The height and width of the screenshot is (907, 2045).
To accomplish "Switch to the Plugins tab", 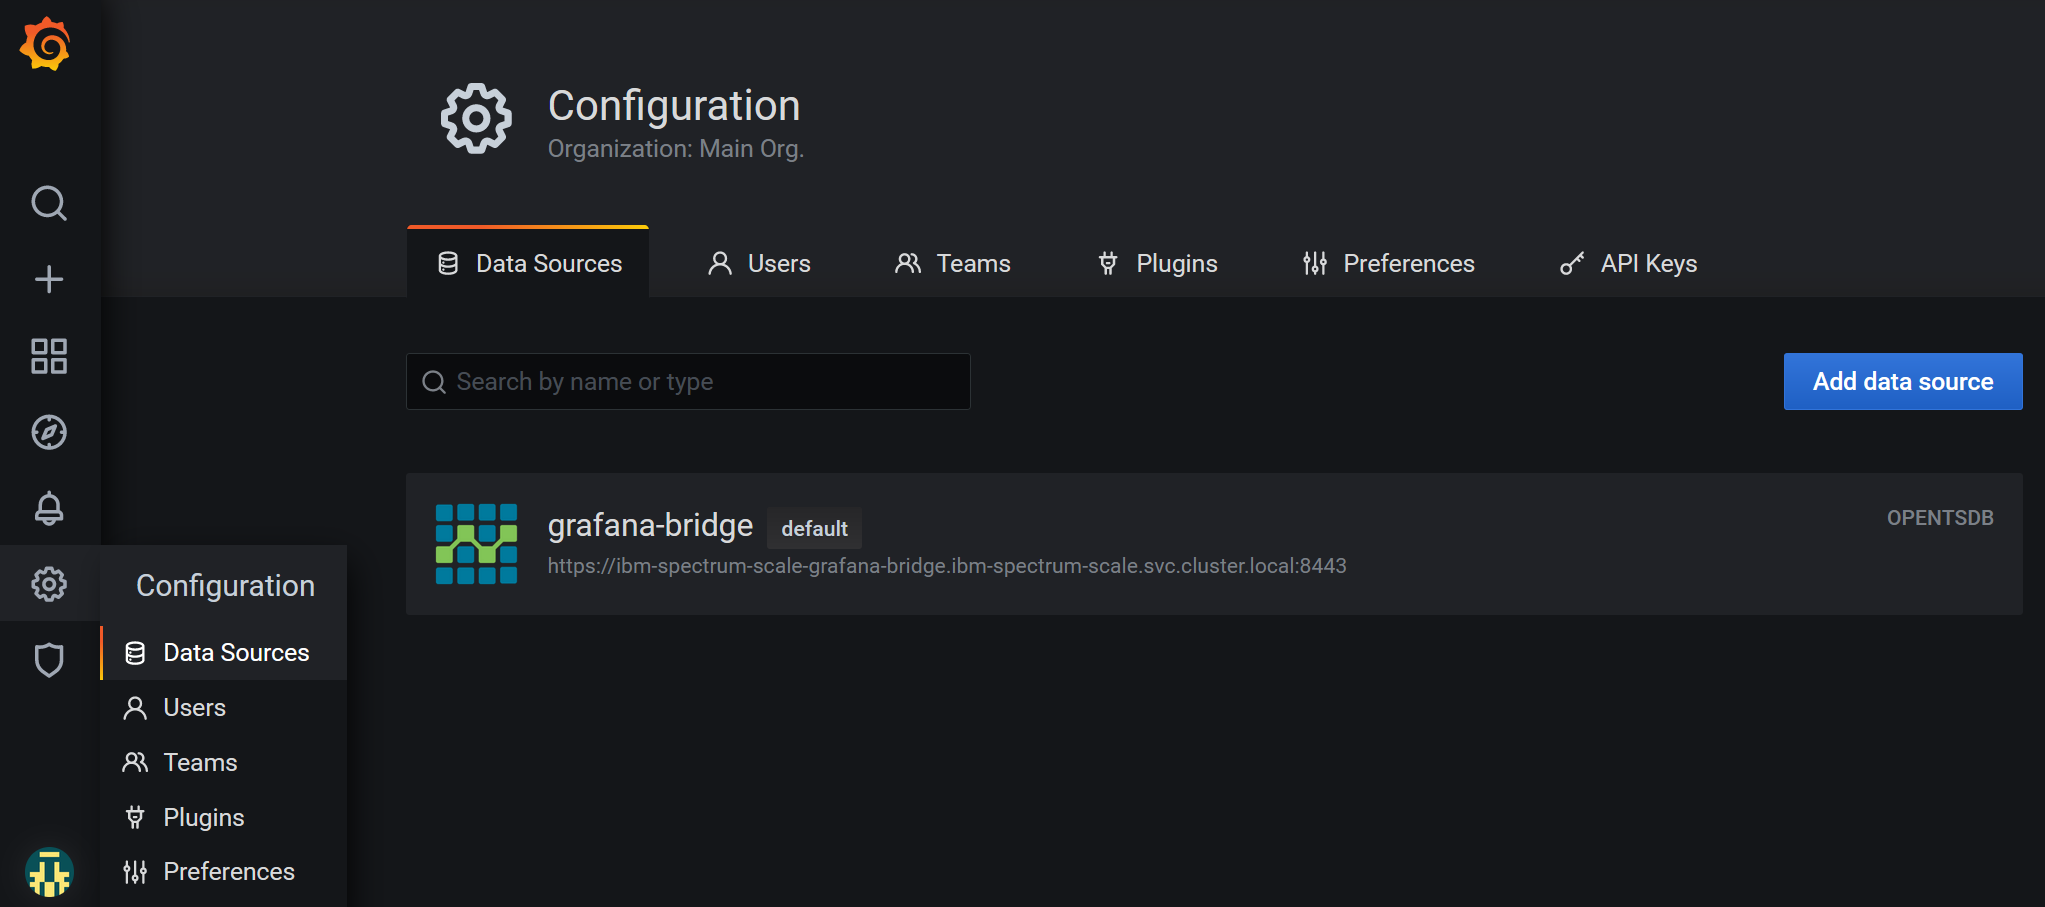I will tap(1158, 263).
